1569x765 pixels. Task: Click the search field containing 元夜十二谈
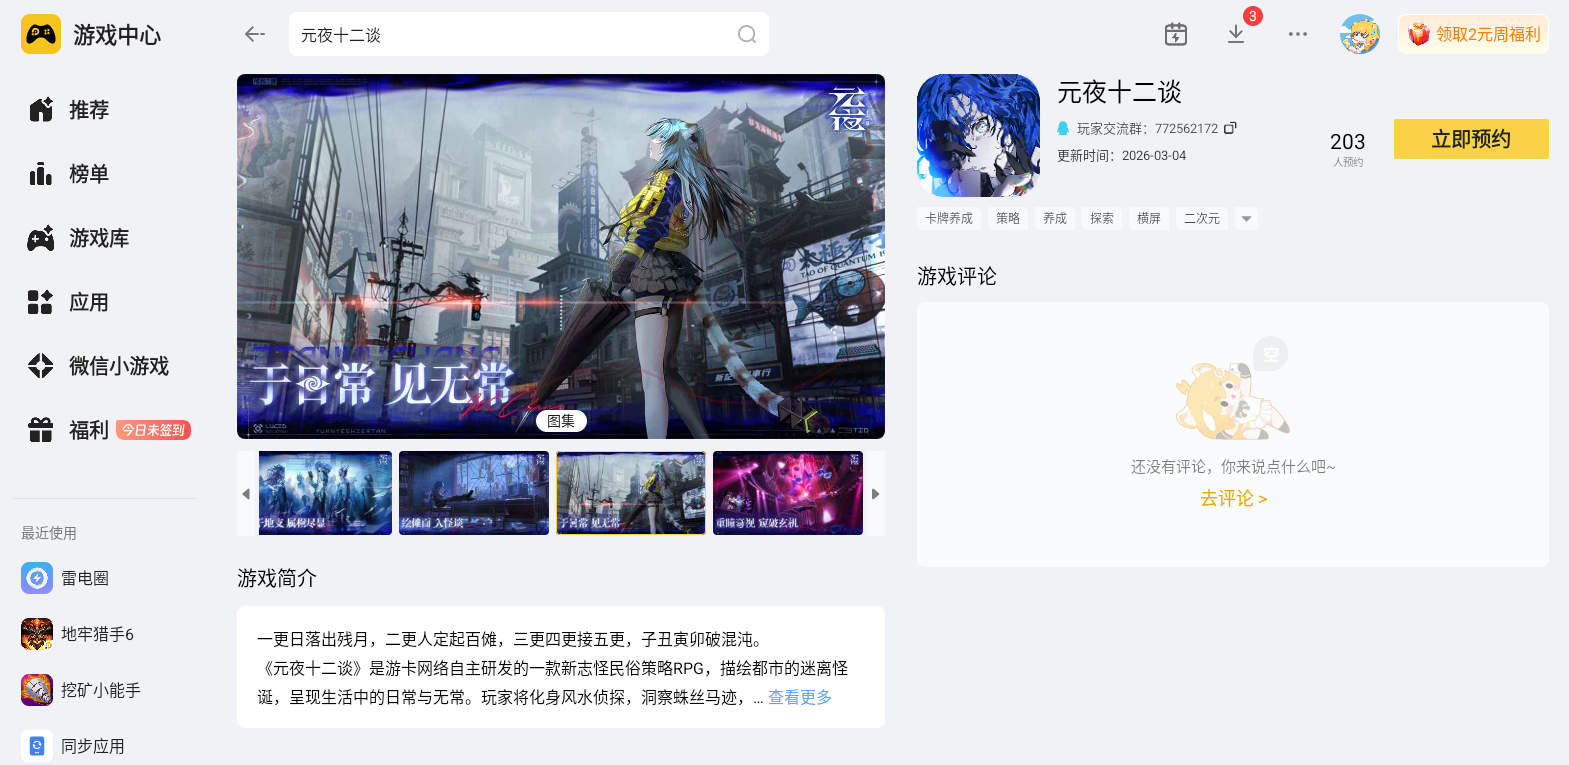point(529,34)
